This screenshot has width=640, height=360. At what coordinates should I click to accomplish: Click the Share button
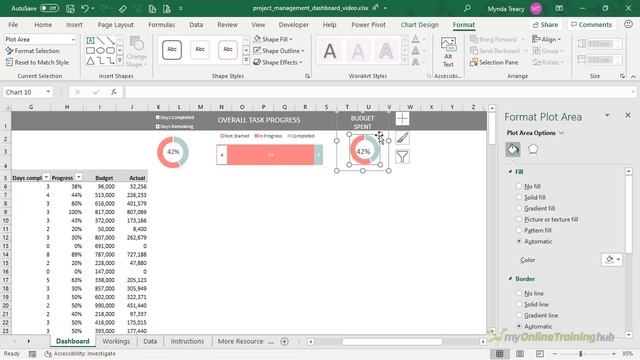point(545,24)
